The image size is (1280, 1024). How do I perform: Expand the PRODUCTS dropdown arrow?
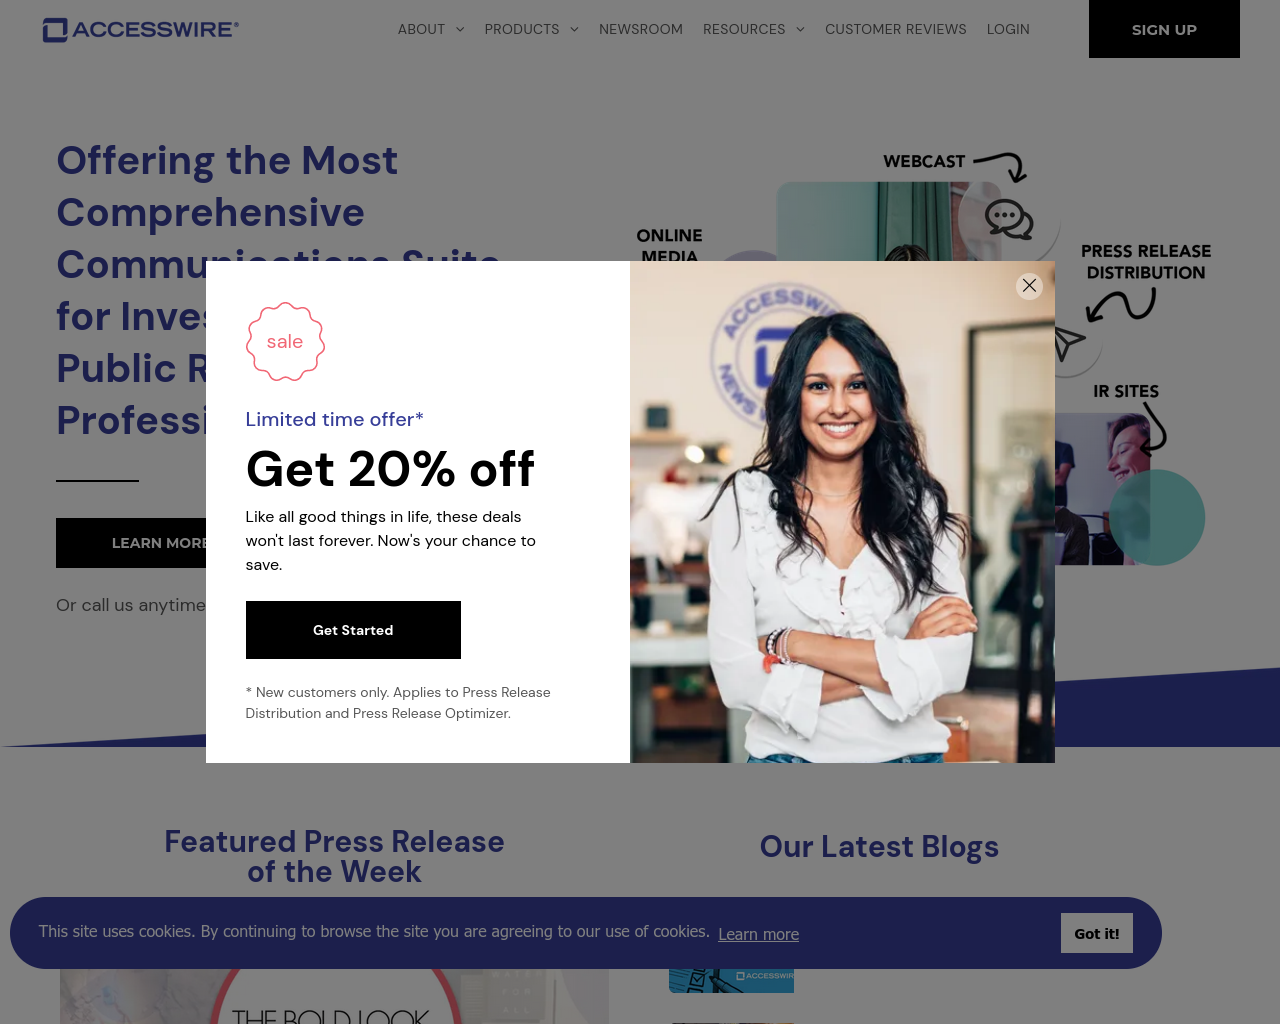click(574, 29)
